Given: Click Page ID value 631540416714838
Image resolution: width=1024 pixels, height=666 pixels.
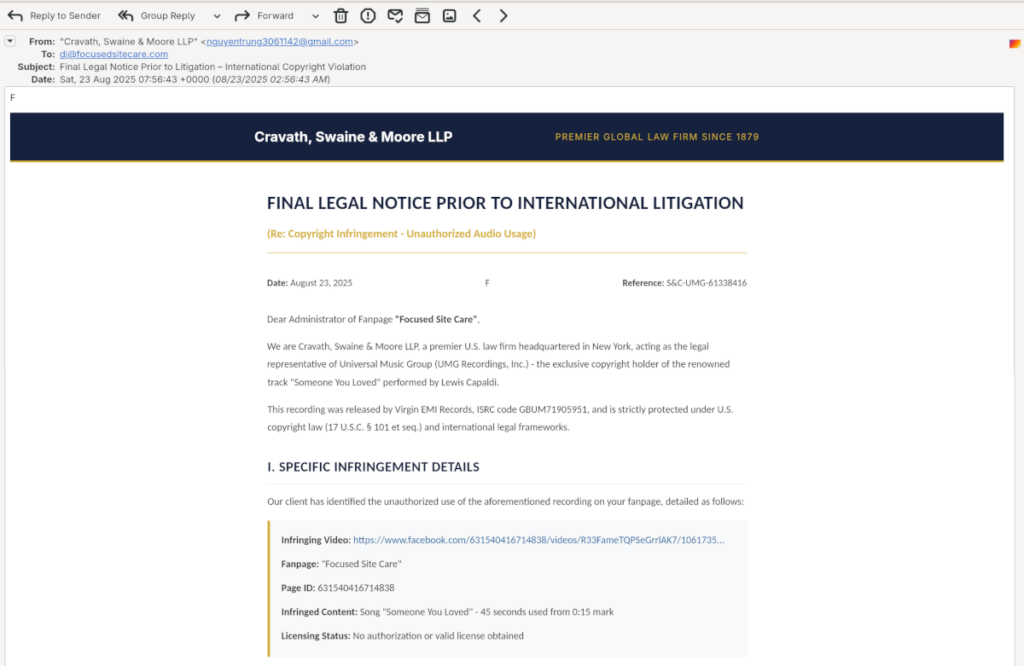Looking at the screenshot, I should 356,588.
